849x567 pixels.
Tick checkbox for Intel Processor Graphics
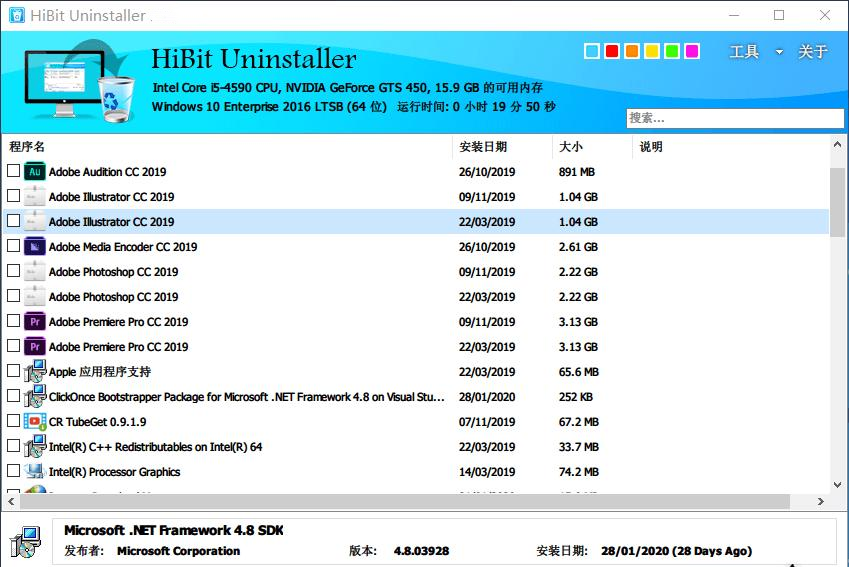click(x=14, y=471)
